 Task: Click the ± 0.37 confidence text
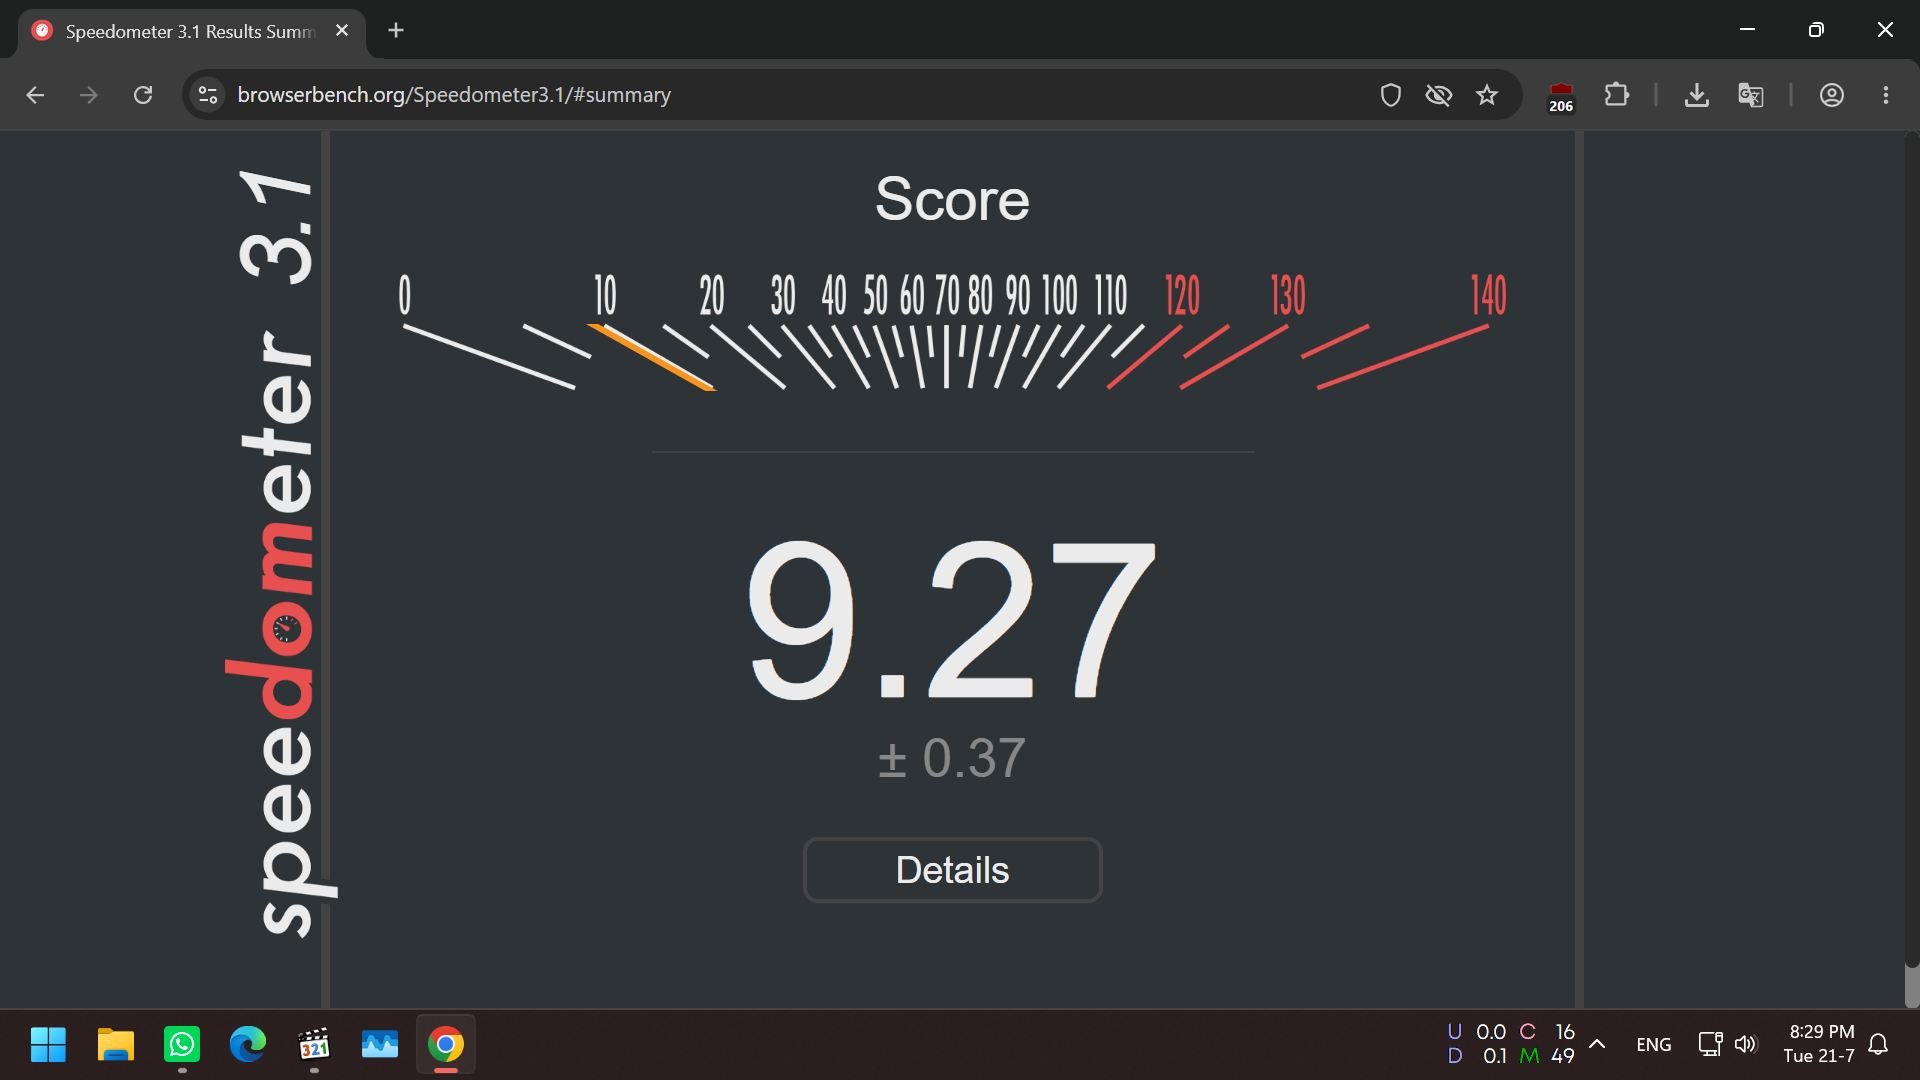951,758
